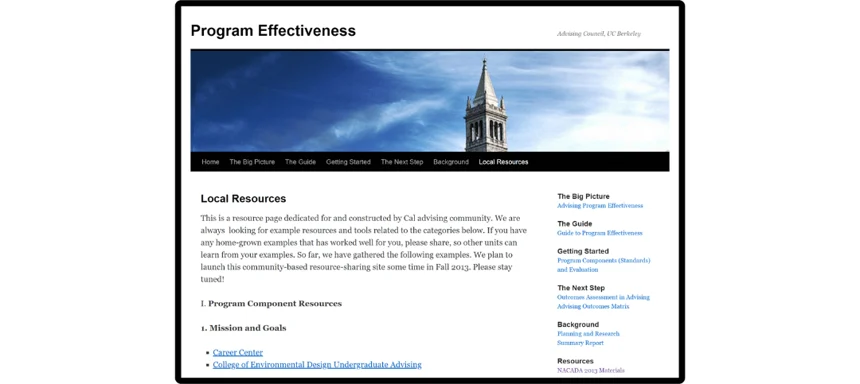The image size is (860, 384).
Task: Open Guide to Program Effectiveness sidebar link
Action: coord(599,233)
